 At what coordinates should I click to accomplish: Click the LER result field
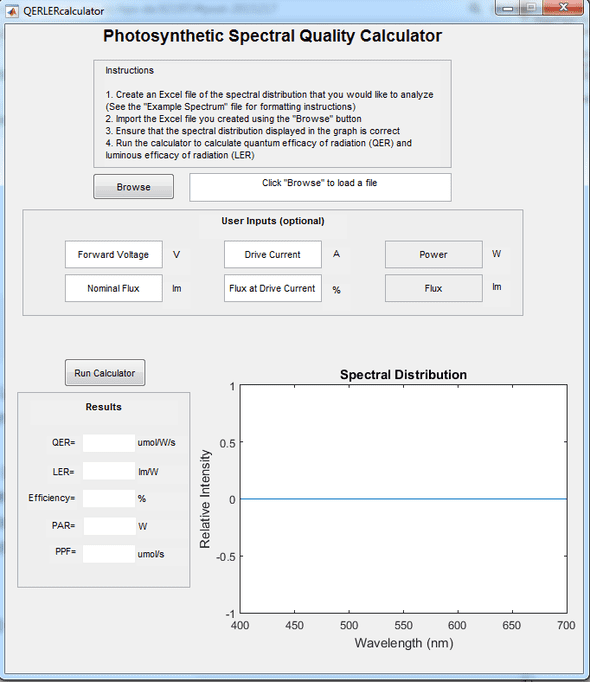click(109, 471)
